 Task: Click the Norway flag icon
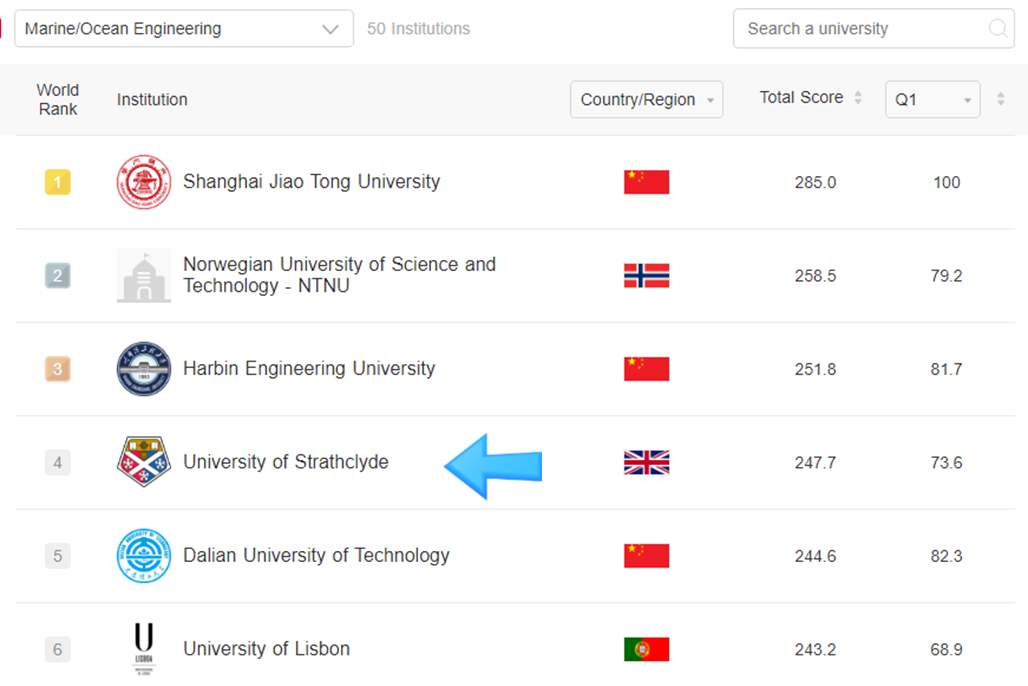coord(646,275)
